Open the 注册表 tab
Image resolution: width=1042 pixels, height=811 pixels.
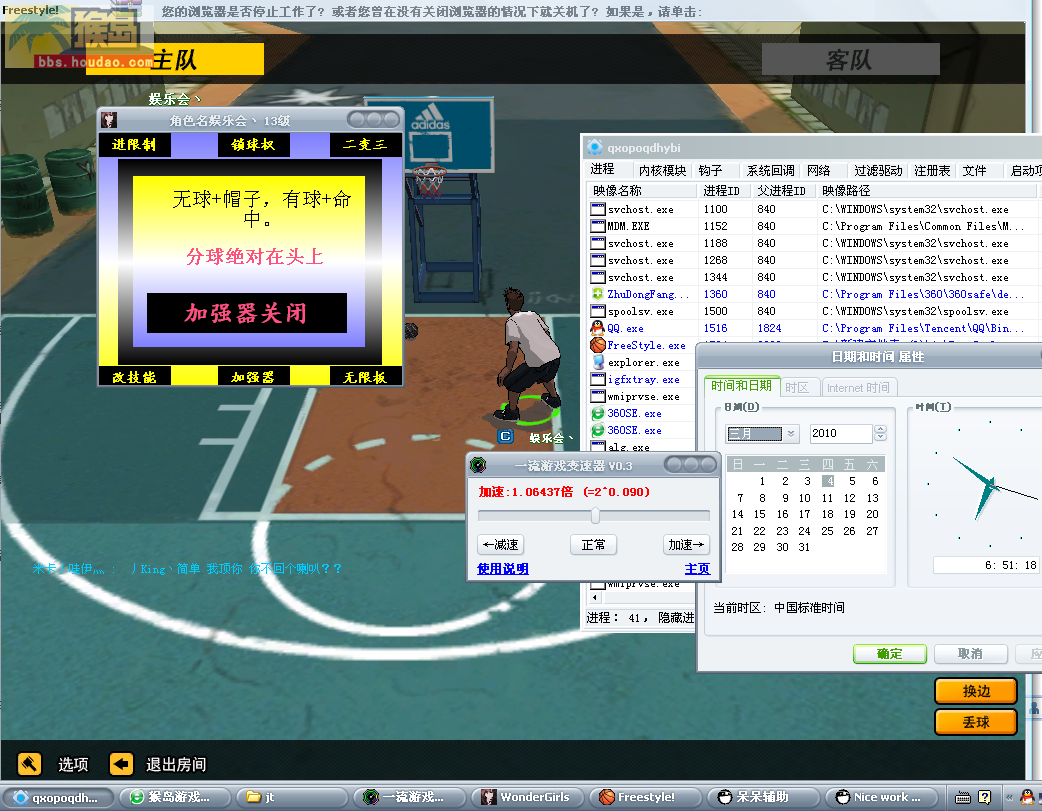click(x=932, y=171)
